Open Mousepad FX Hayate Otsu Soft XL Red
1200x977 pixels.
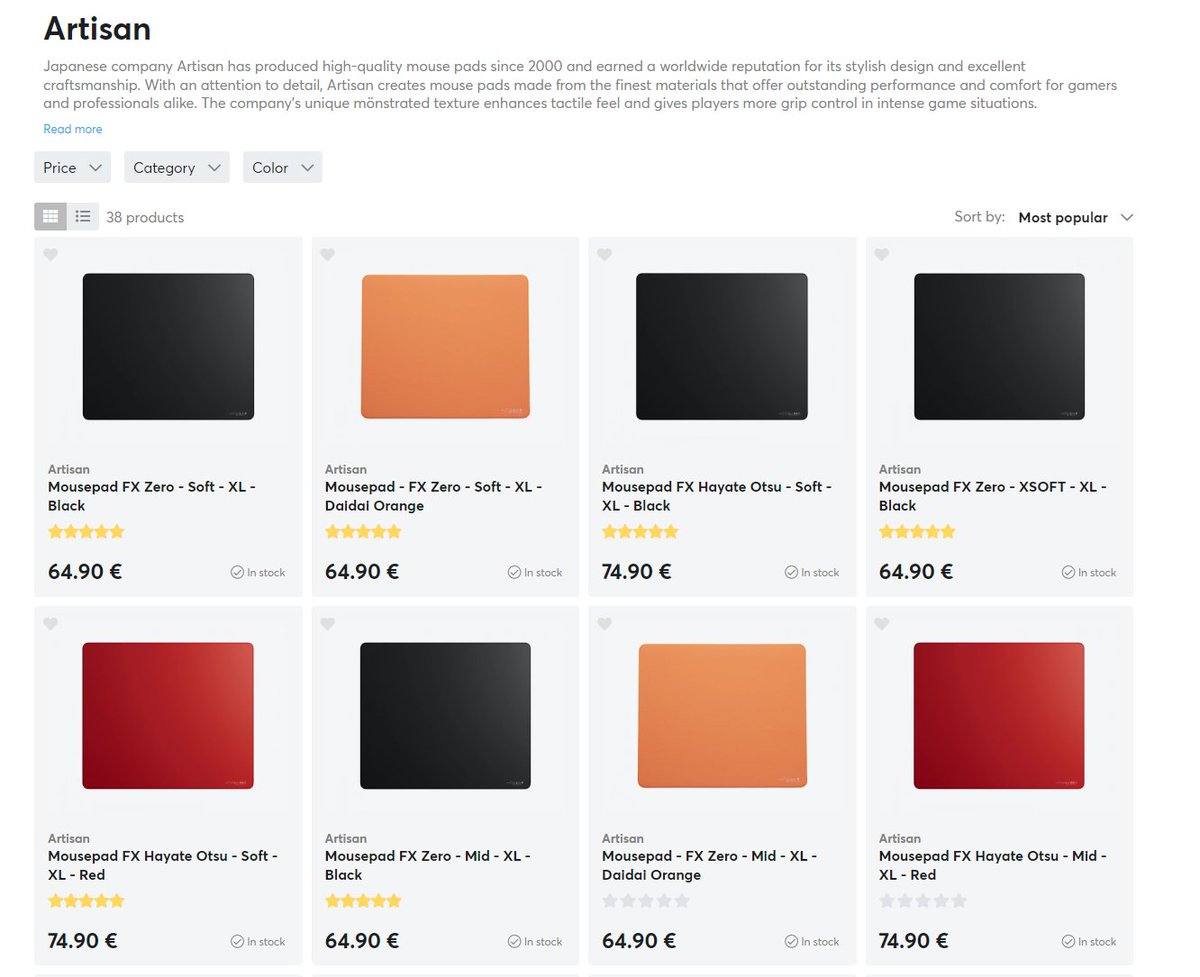163,865
